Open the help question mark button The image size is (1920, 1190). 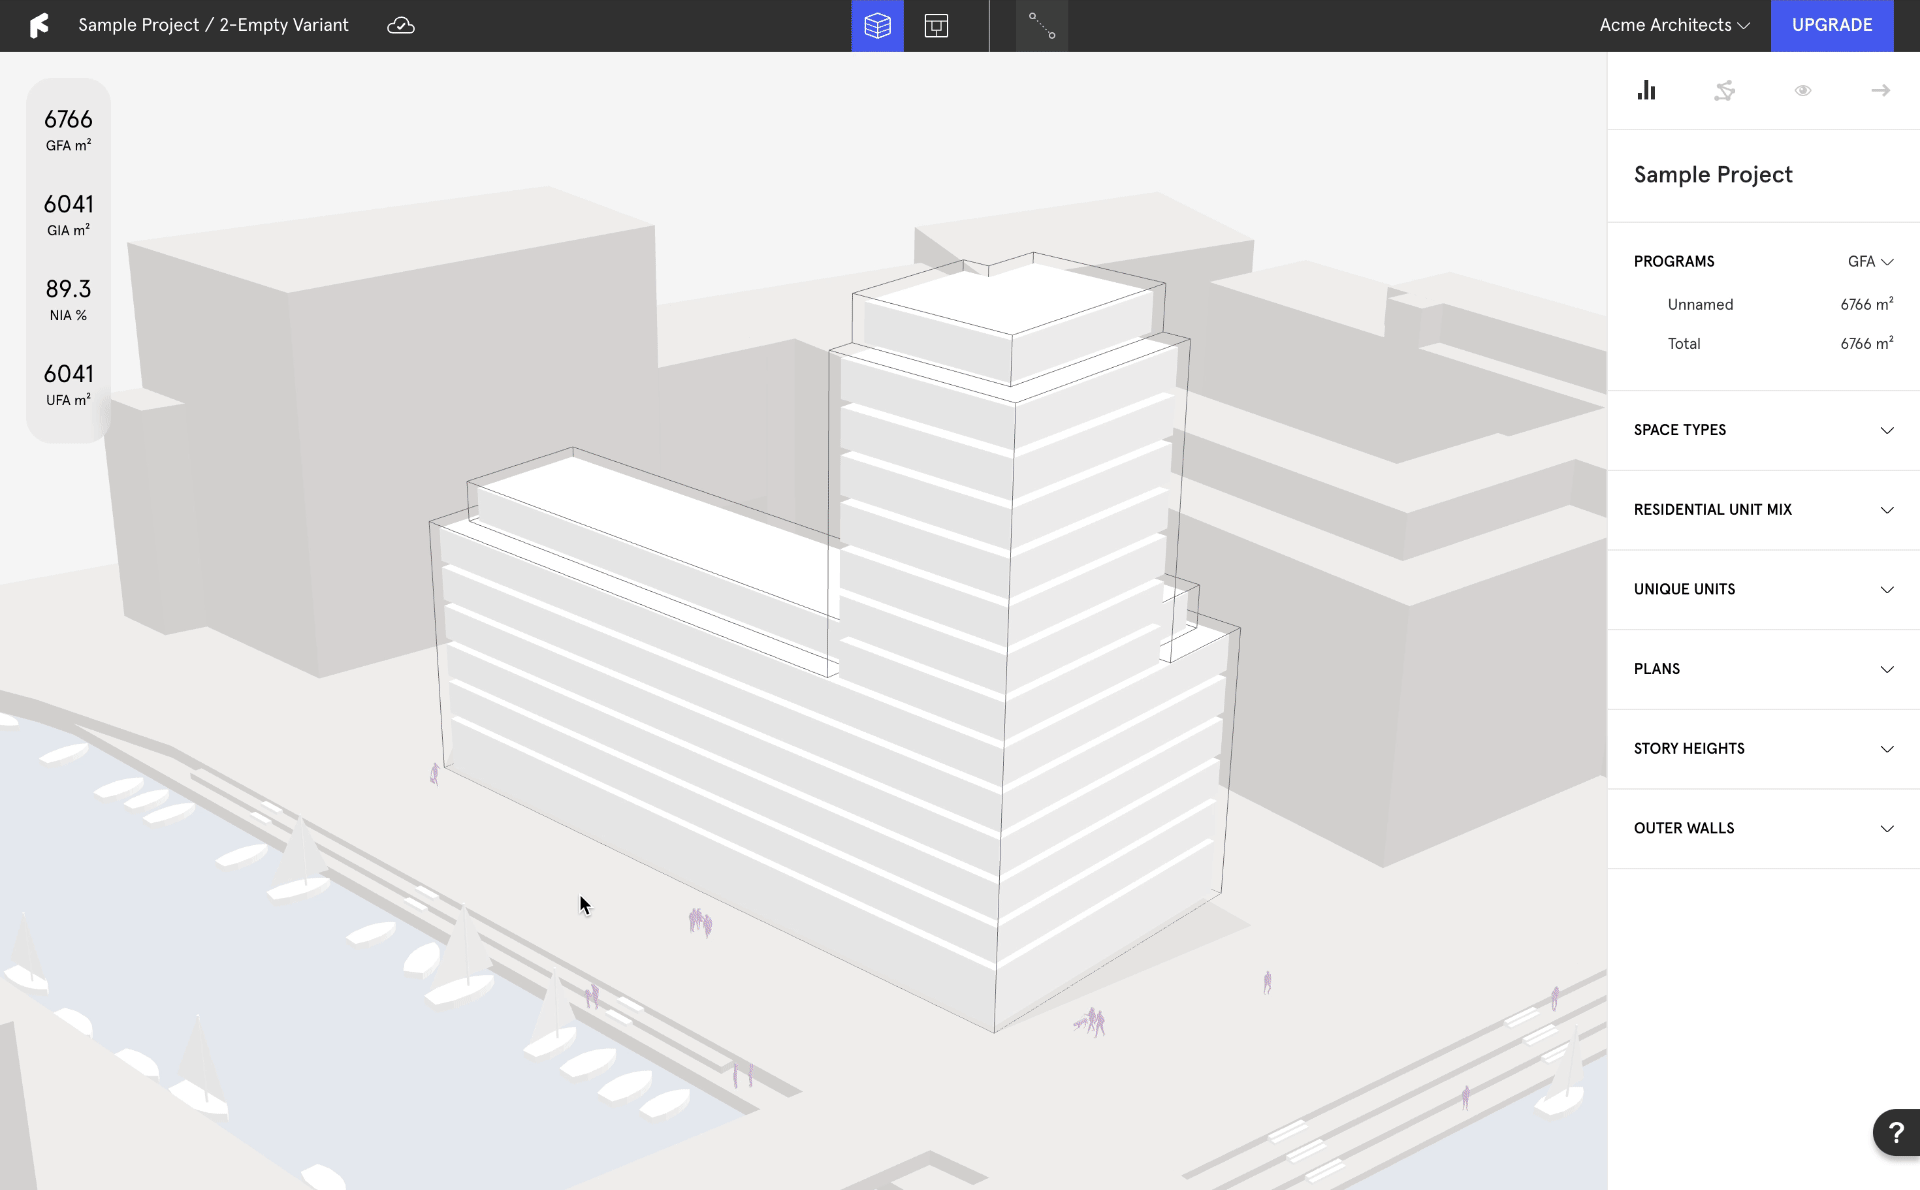pos(1895,1132)
